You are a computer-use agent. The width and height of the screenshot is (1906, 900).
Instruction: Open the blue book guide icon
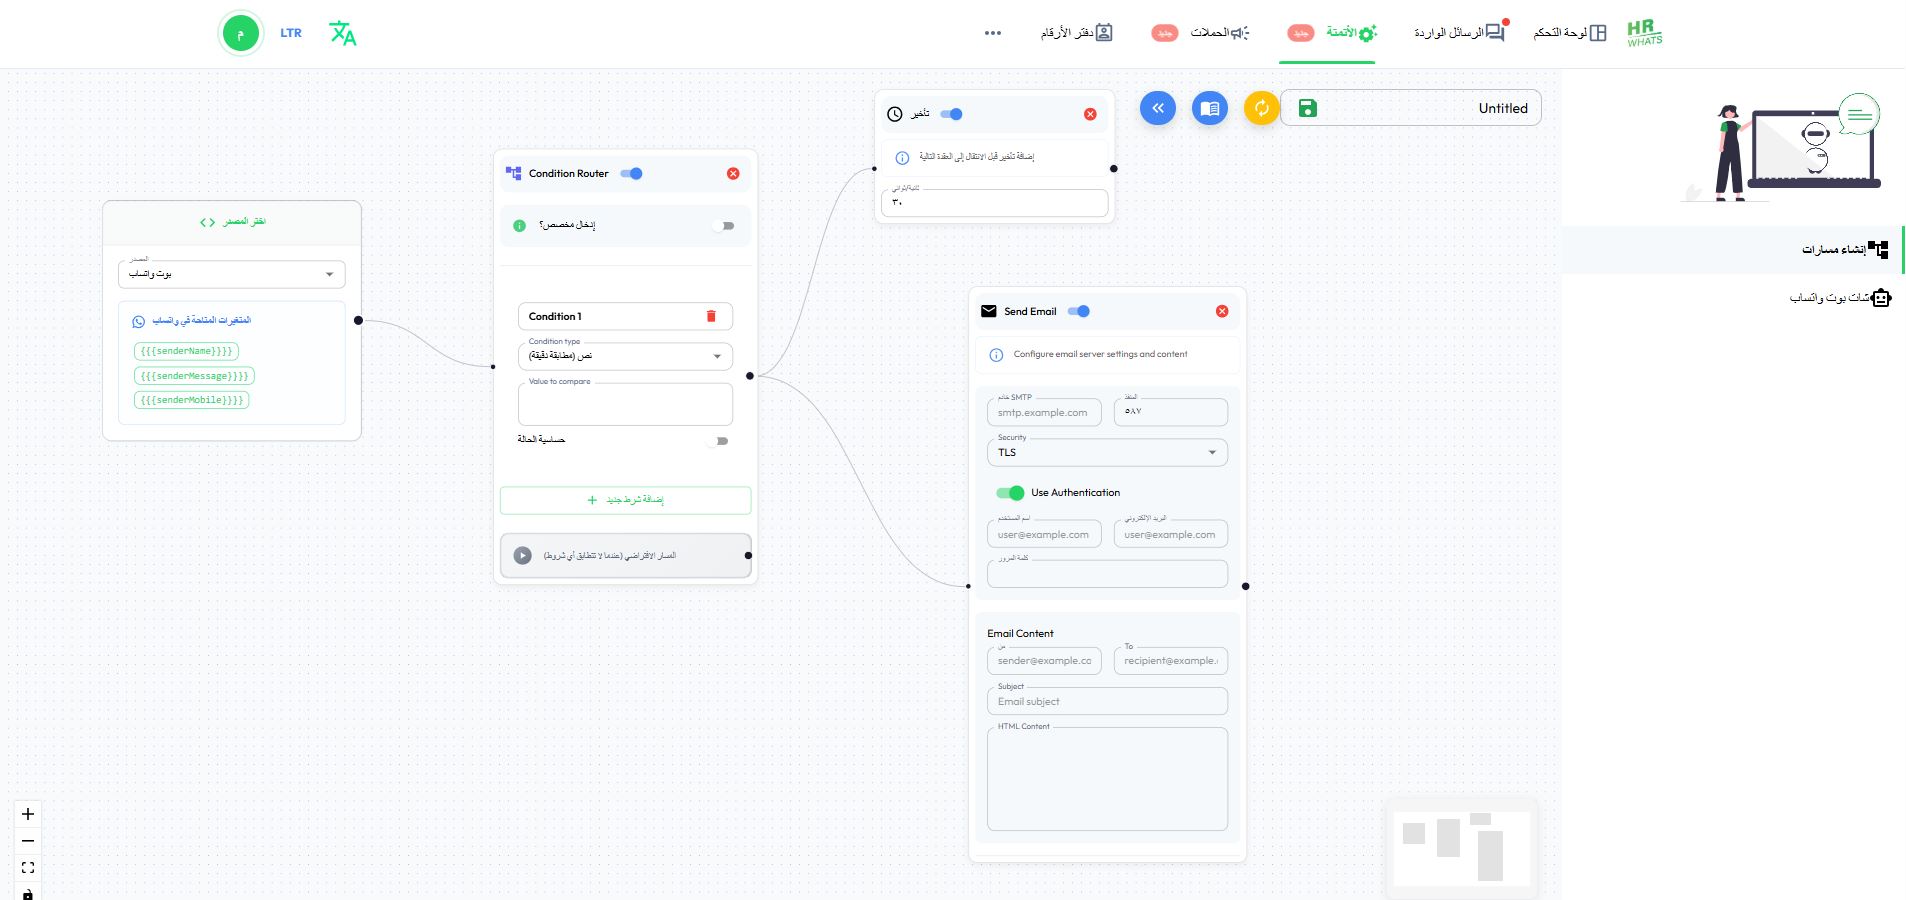point(1209,108)
